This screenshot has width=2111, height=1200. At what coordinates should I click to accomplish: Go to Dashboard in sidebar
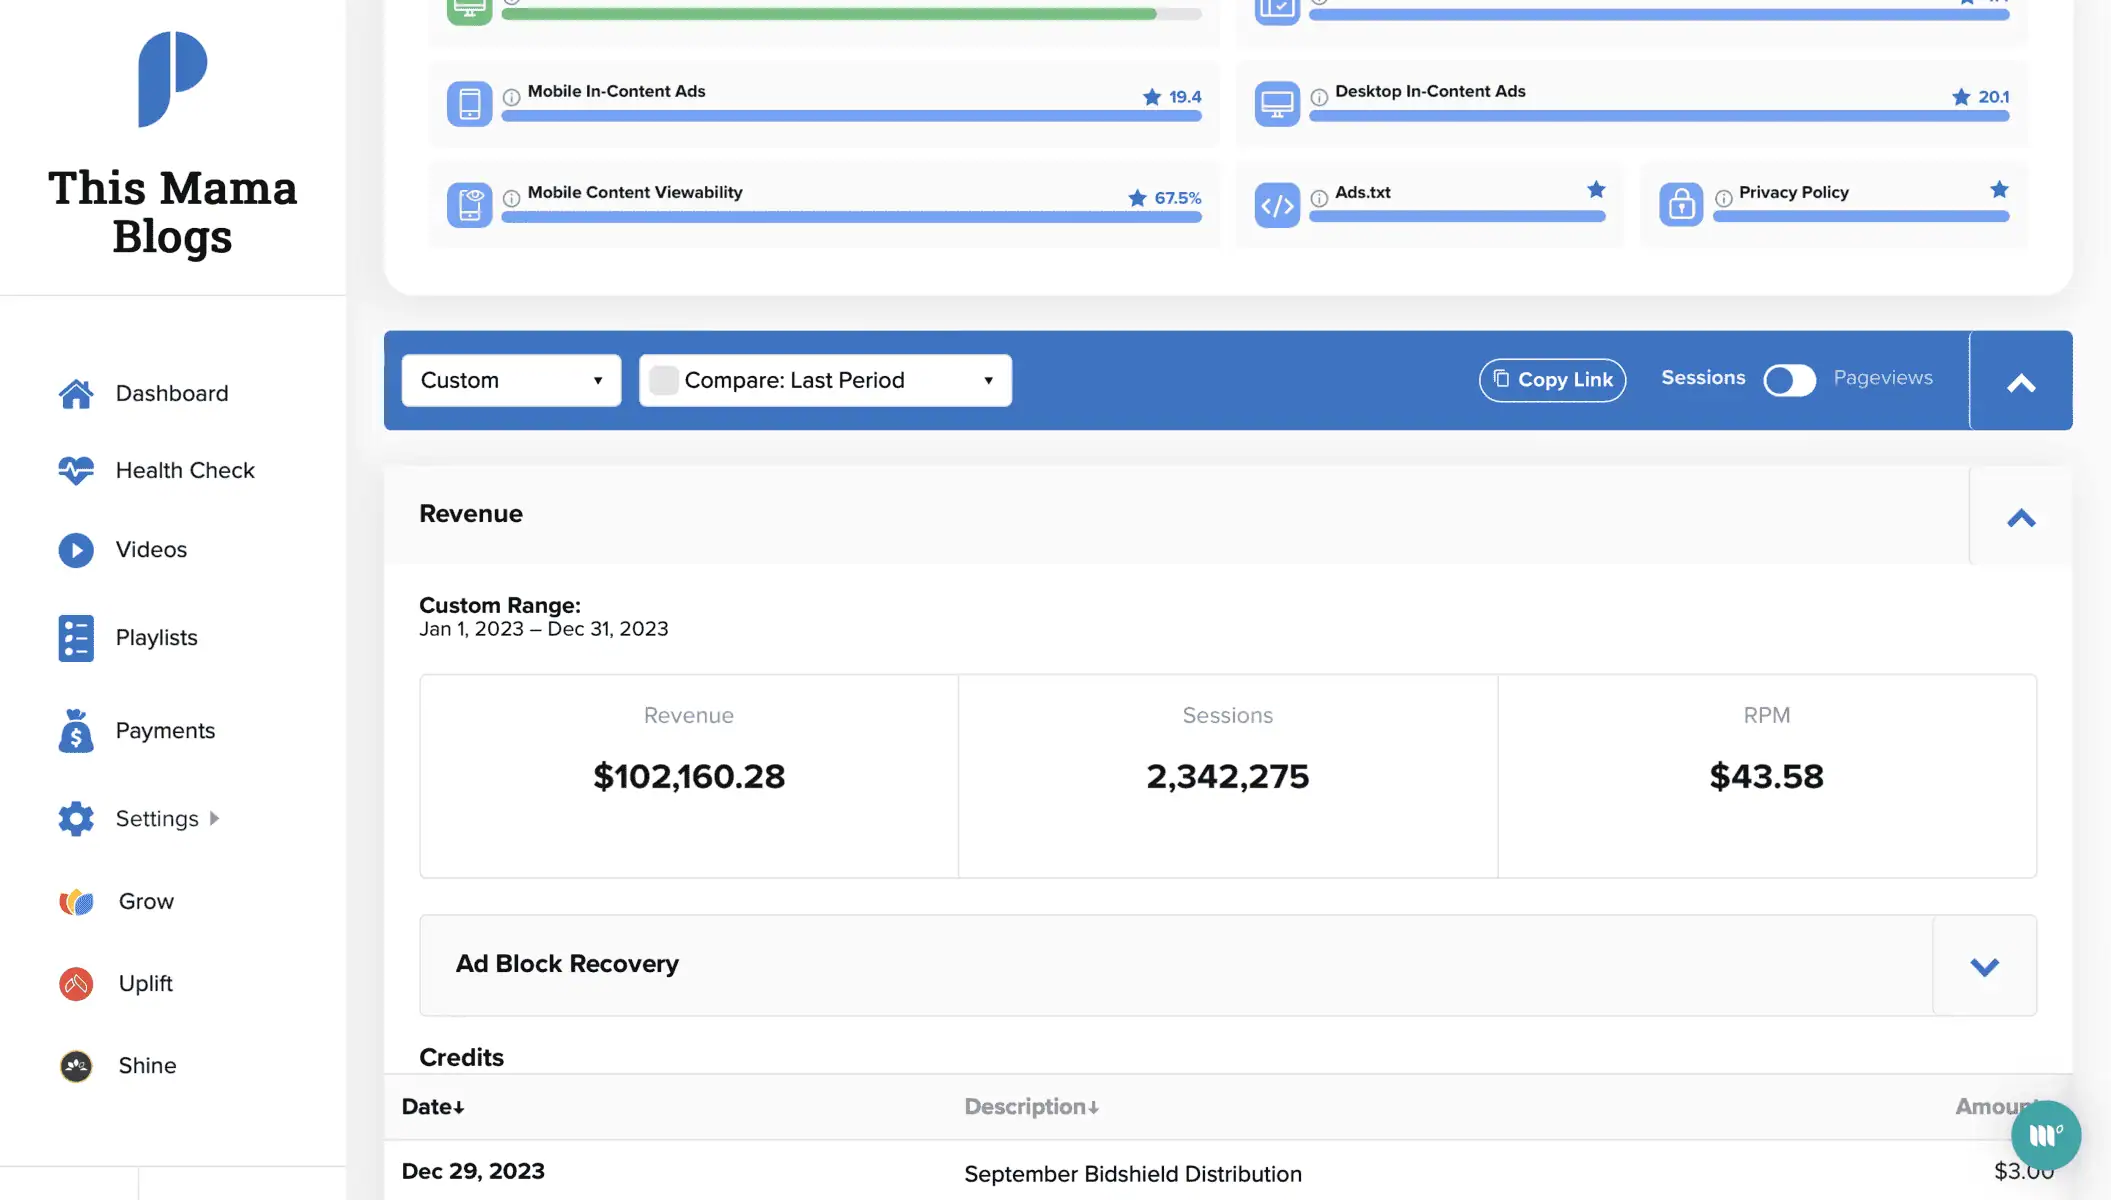coord(171,394)
